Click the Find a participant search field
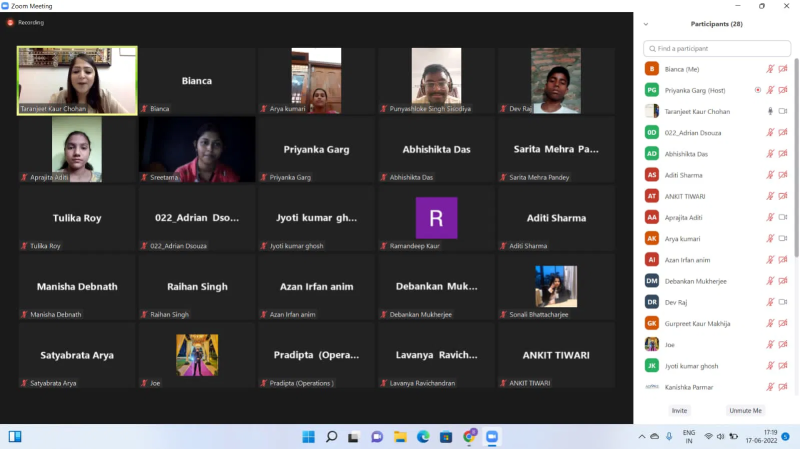Screen dimensions: 800x449 [x=716, y=48]
